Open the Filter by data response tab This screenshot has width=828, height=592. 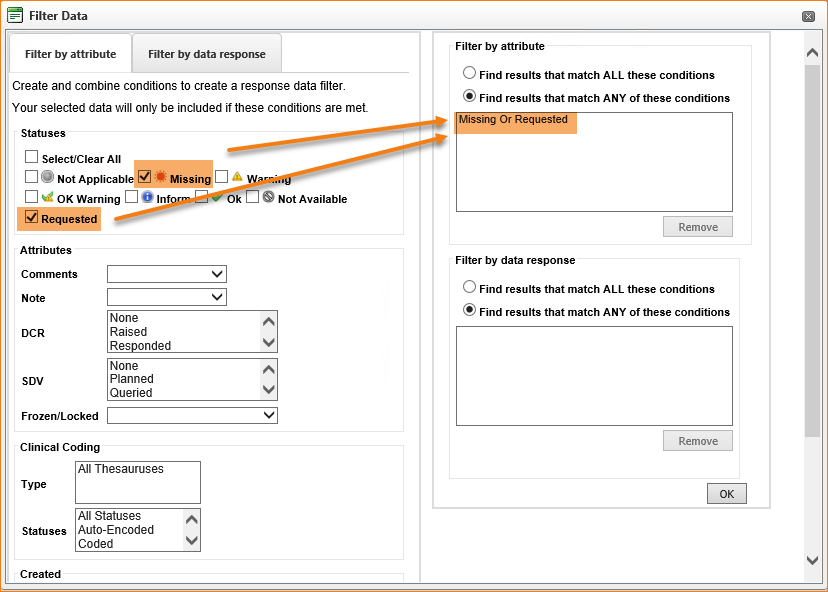206,54
